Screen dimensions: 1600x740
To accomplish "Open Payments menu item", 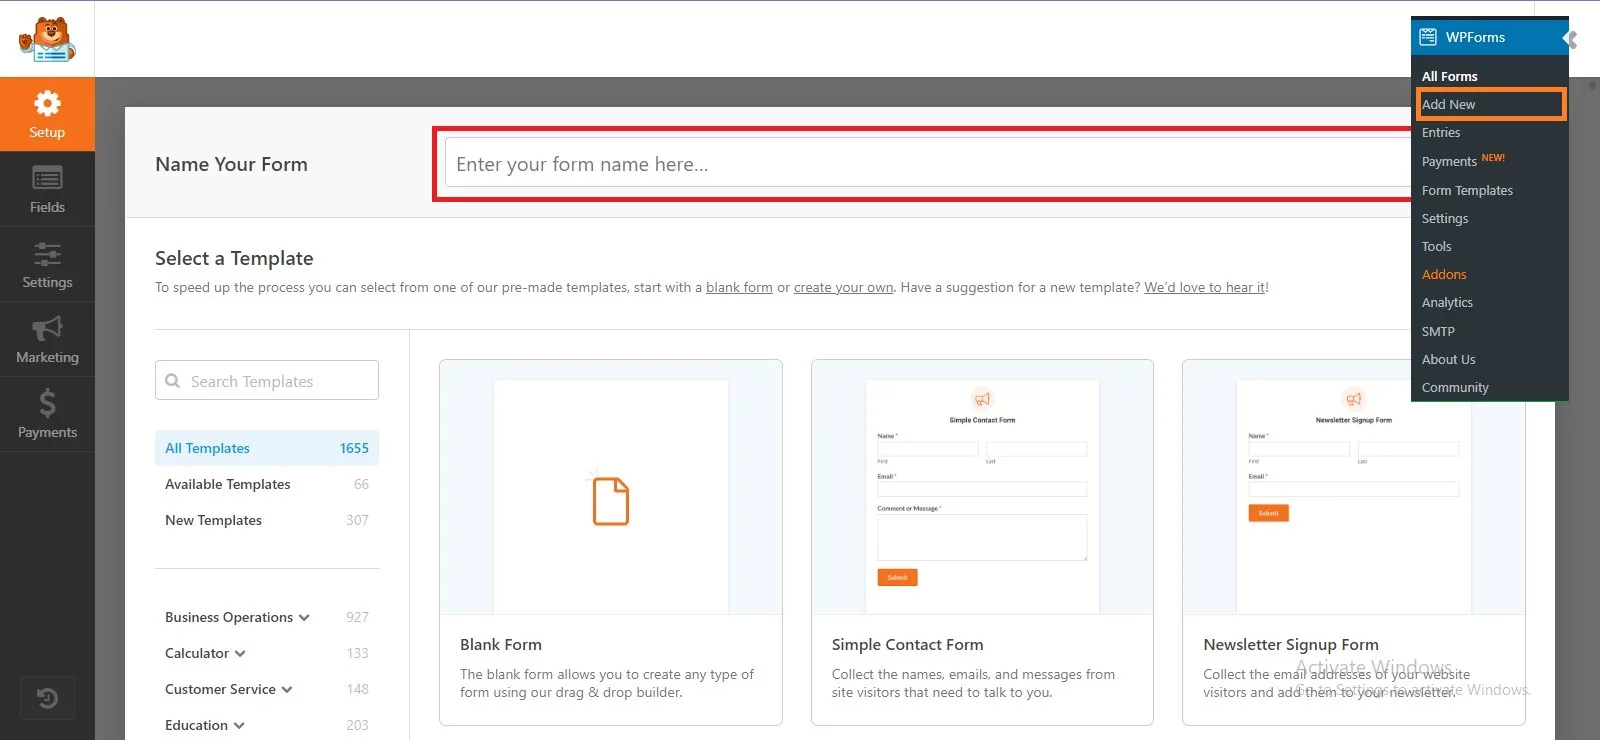I will pyautogui.click(x=1449, y=161).
